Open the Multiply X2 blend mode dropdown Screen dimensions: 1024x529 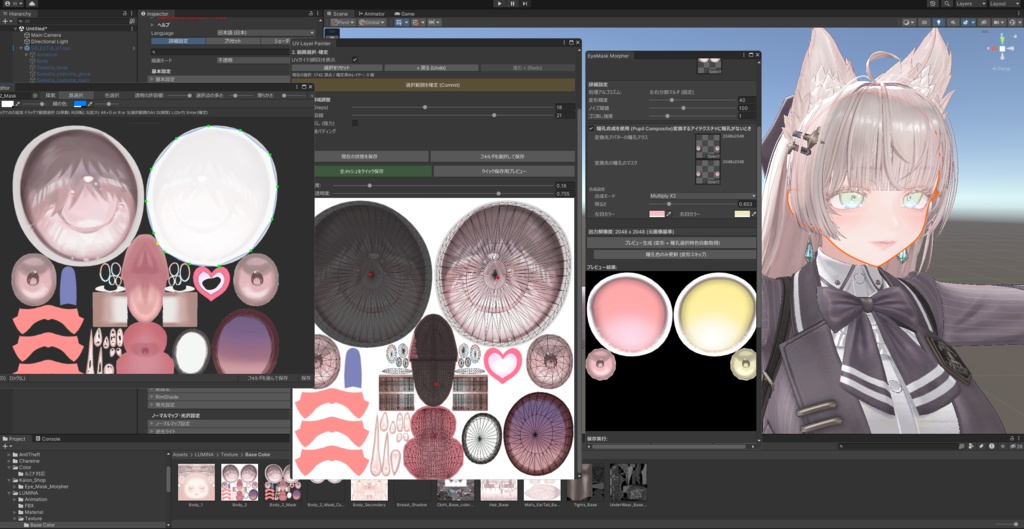click(702, 196)
